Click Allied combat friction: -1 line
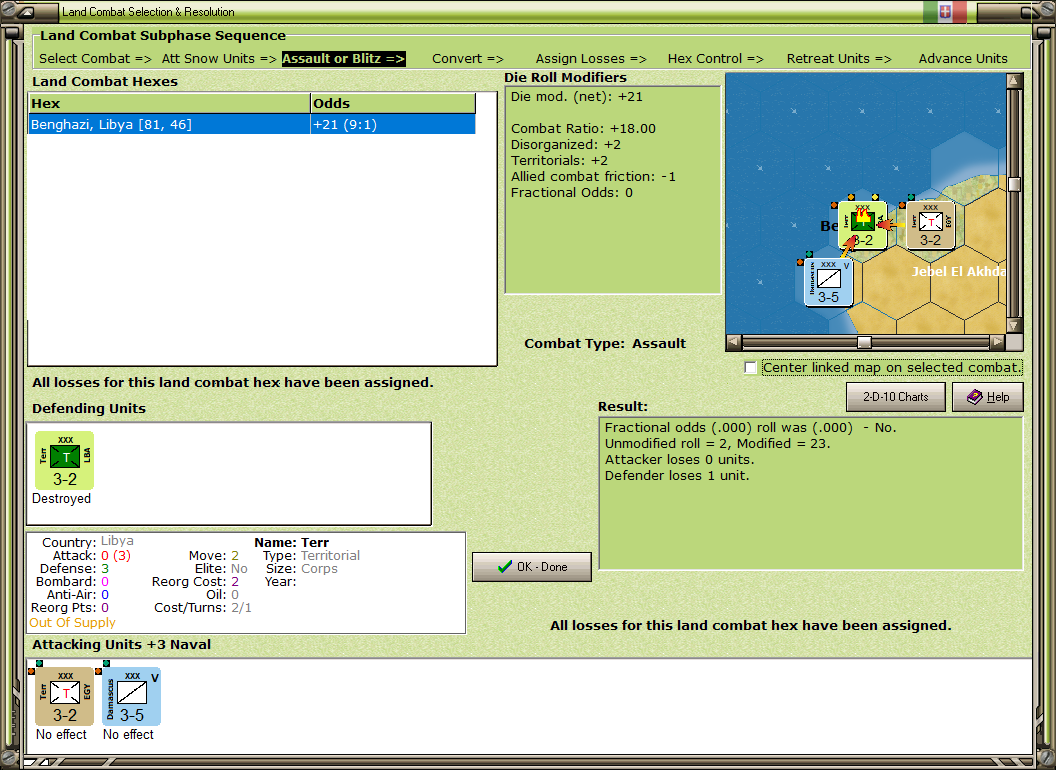This screenshot has width=1056, height=770. (x=593, y=177)
